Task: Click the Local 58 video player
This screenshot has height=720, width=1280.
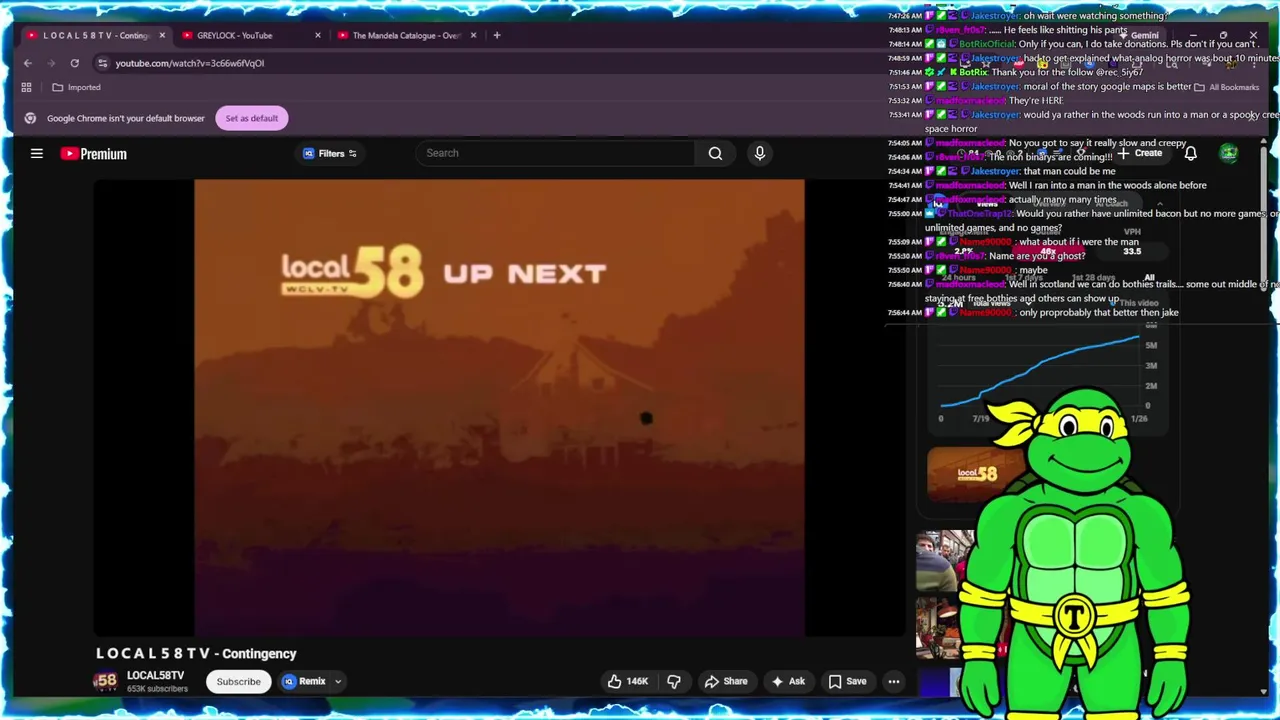Action: click(x=499, y=408)
